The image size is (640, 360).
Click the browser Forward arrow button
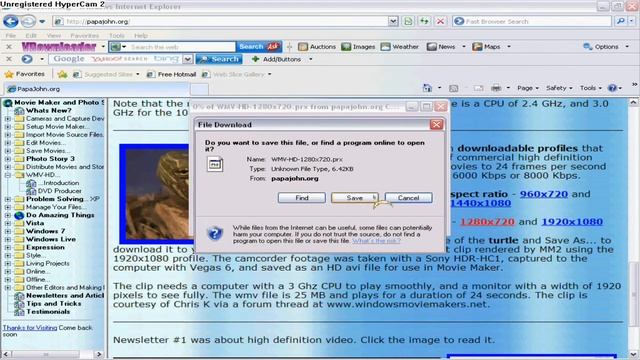[x=28, y=21]
